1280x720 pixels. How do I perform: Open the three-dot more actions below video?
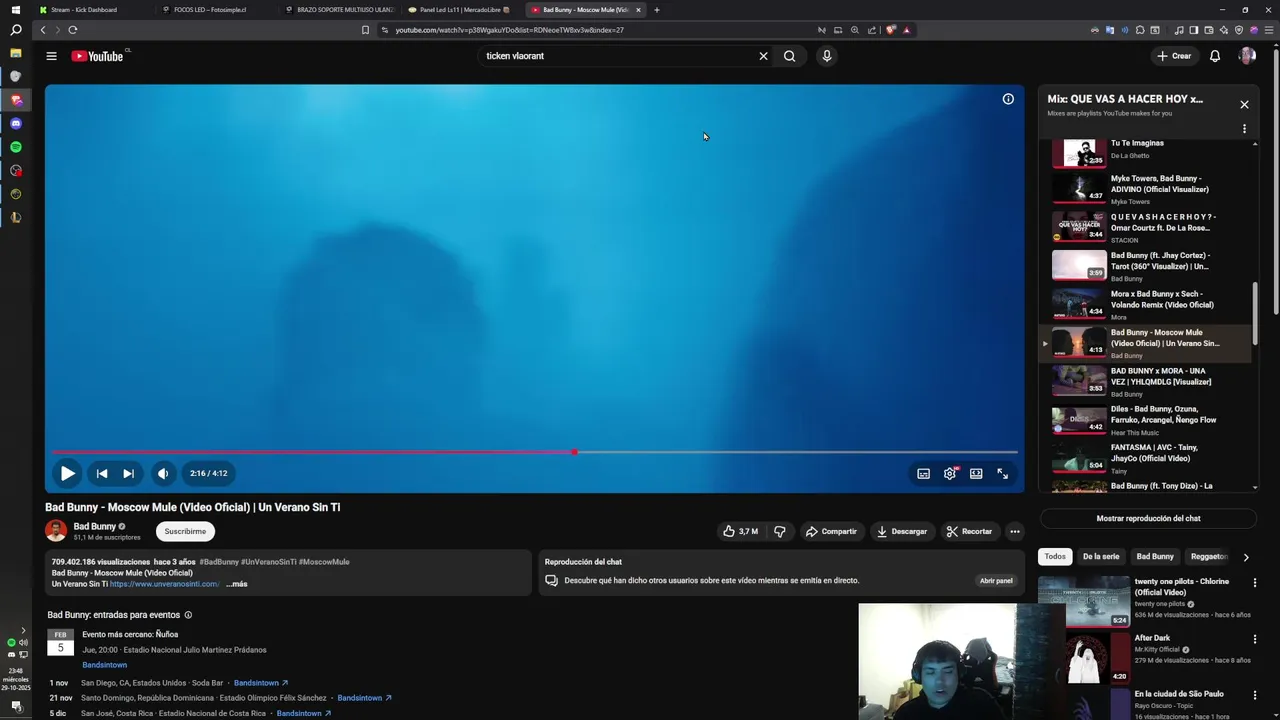pos(1015,531)
